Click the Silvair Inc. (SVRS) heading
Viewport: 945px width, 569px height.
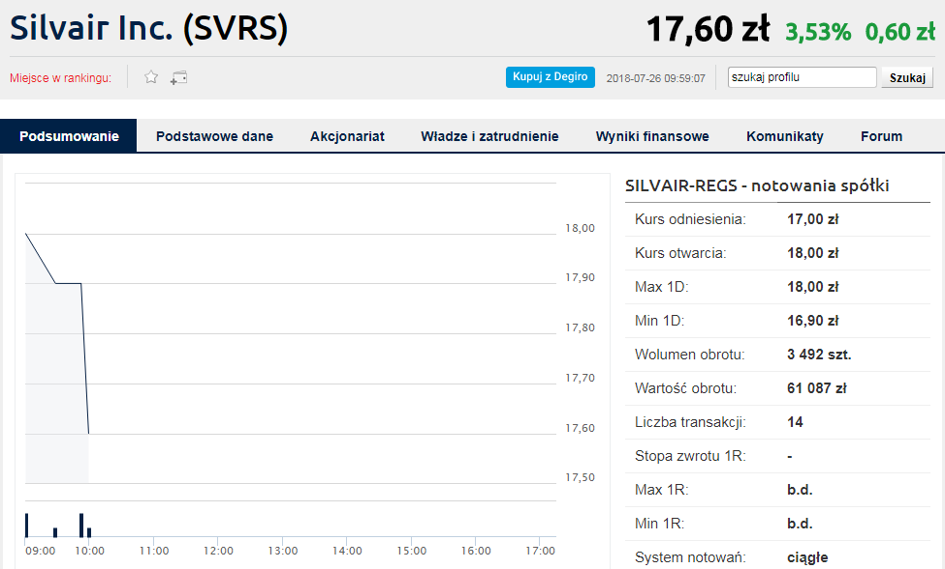149,28
